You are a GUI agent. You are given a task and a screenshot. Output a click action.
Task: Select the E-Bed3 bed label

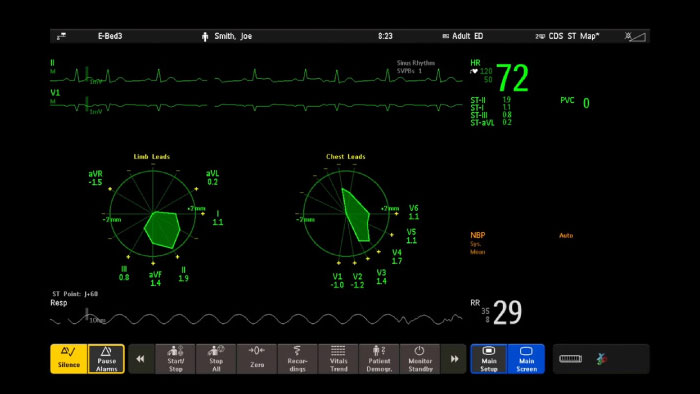click(x=110, y=36)
